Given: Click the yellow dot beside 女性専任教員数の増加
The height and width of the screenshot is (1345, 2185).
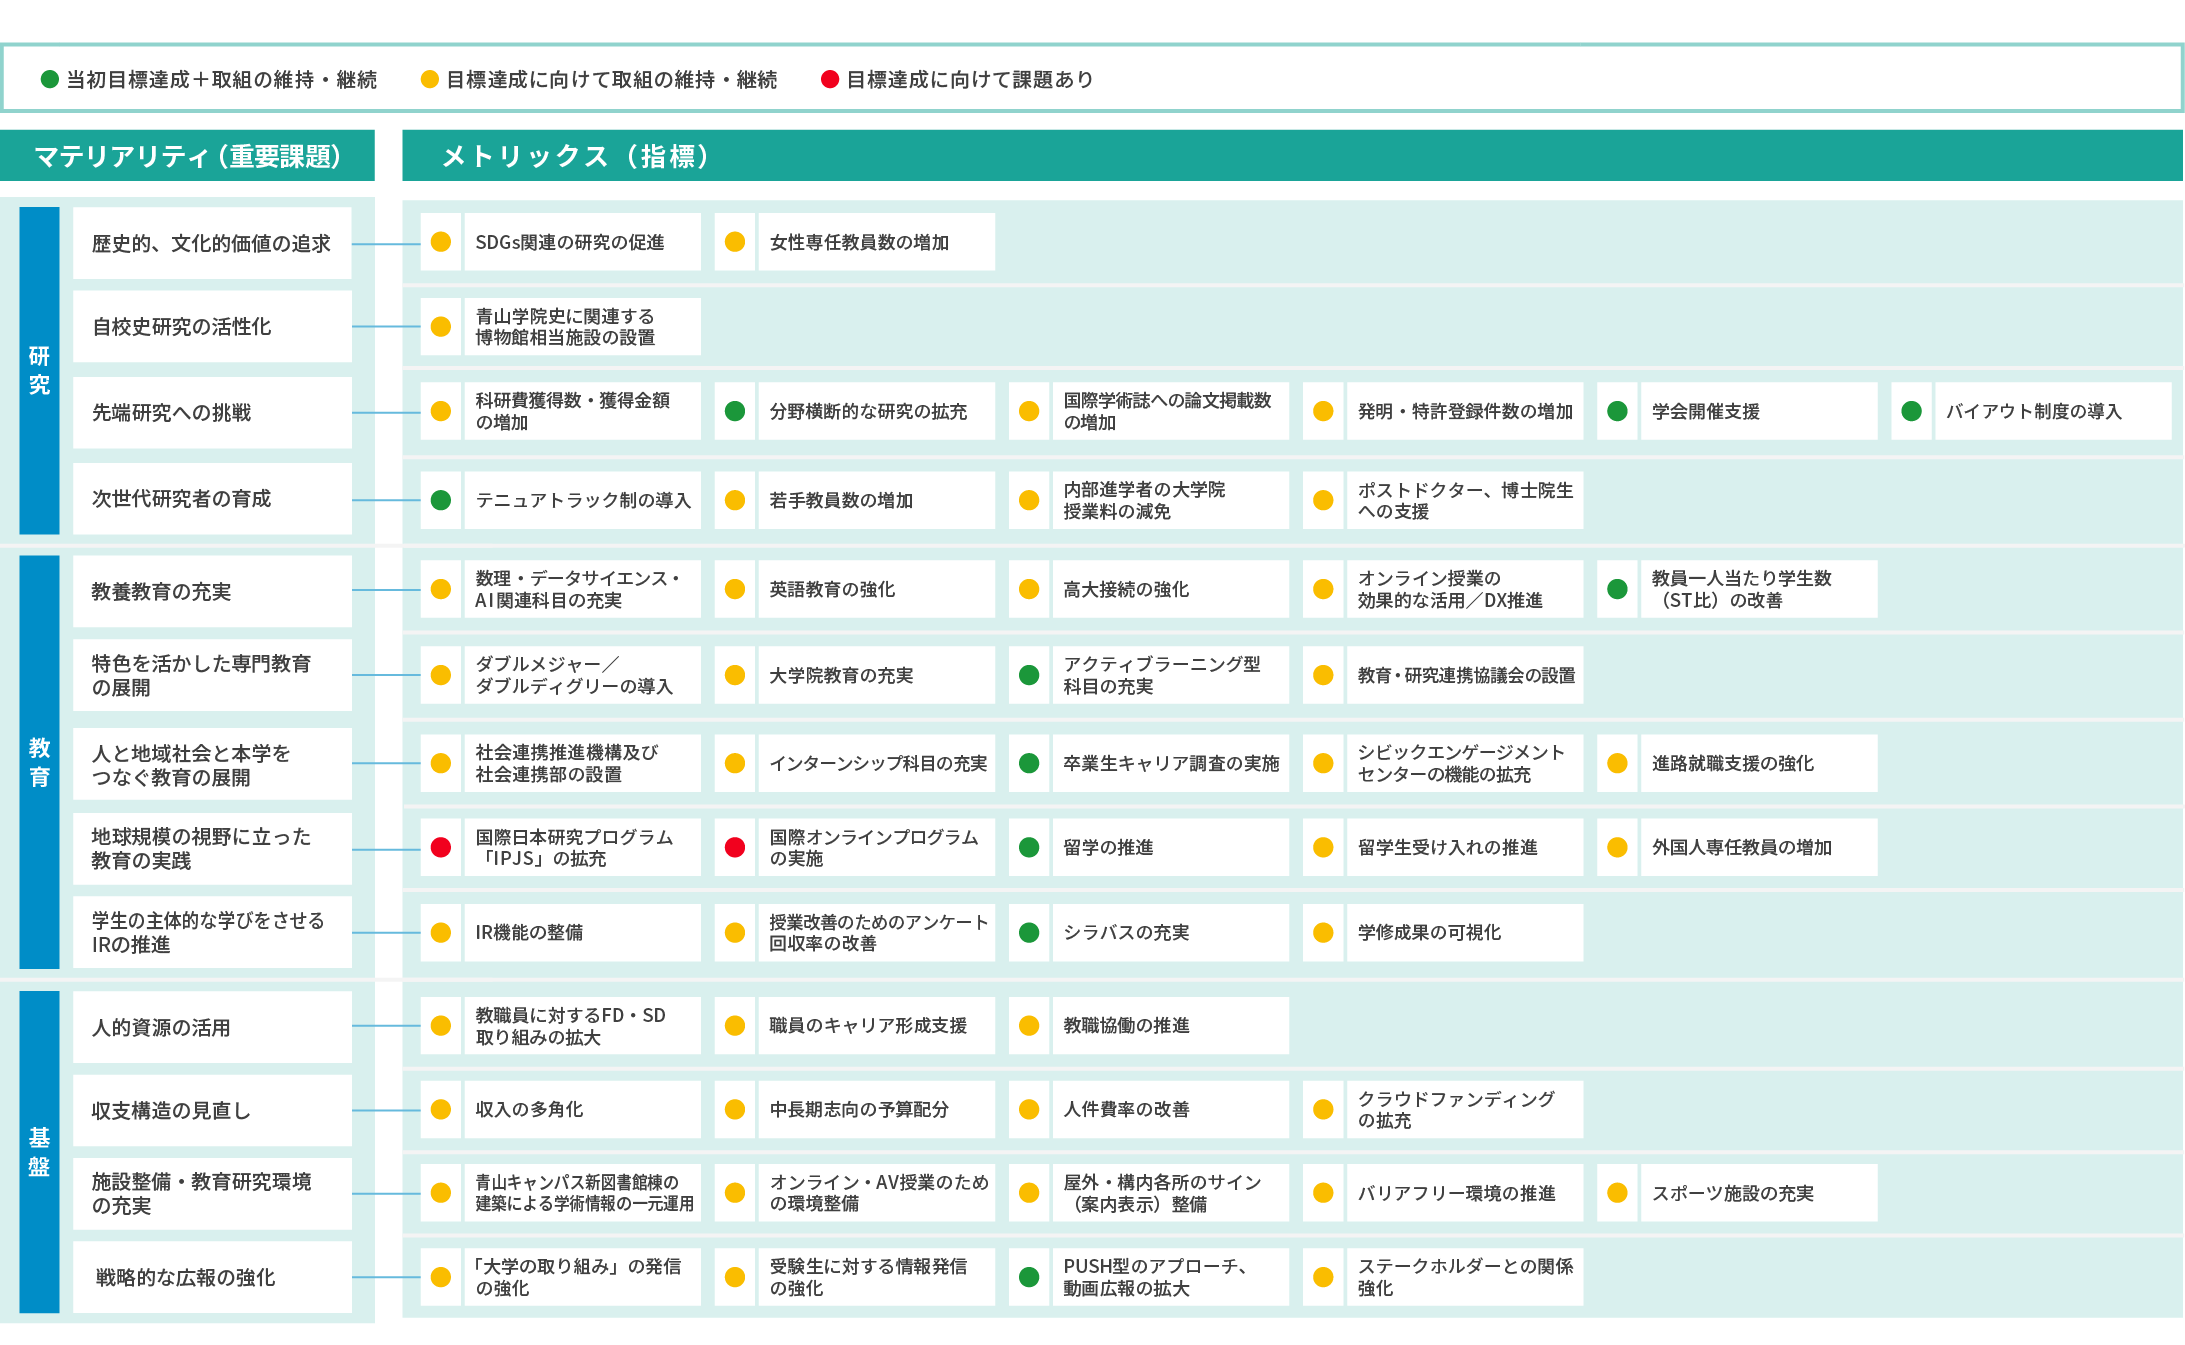Looking at the screenshot, I should (x=735, y=242).
